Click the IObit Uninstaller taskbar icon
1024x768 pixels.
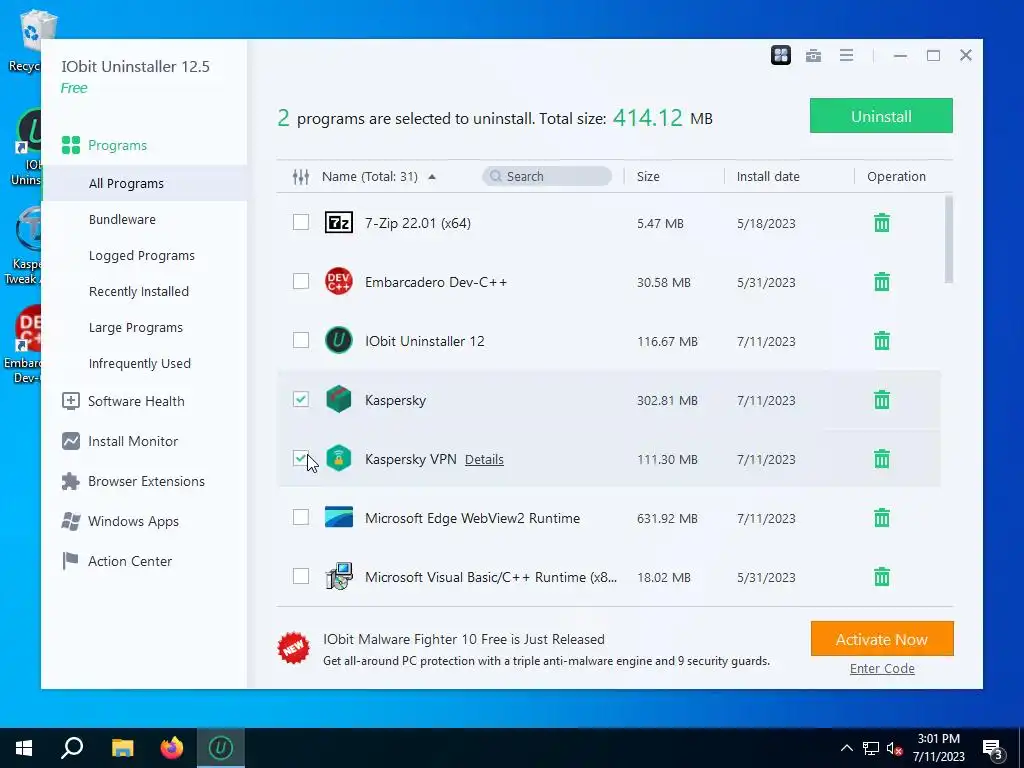221,748
